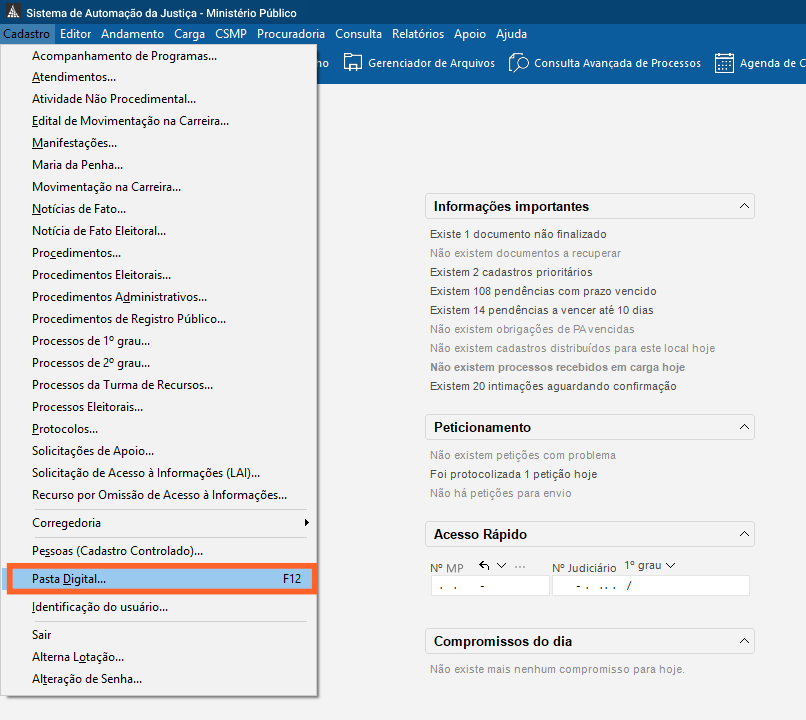Collapse the Peticionamento panel

[x=744, y=427]
